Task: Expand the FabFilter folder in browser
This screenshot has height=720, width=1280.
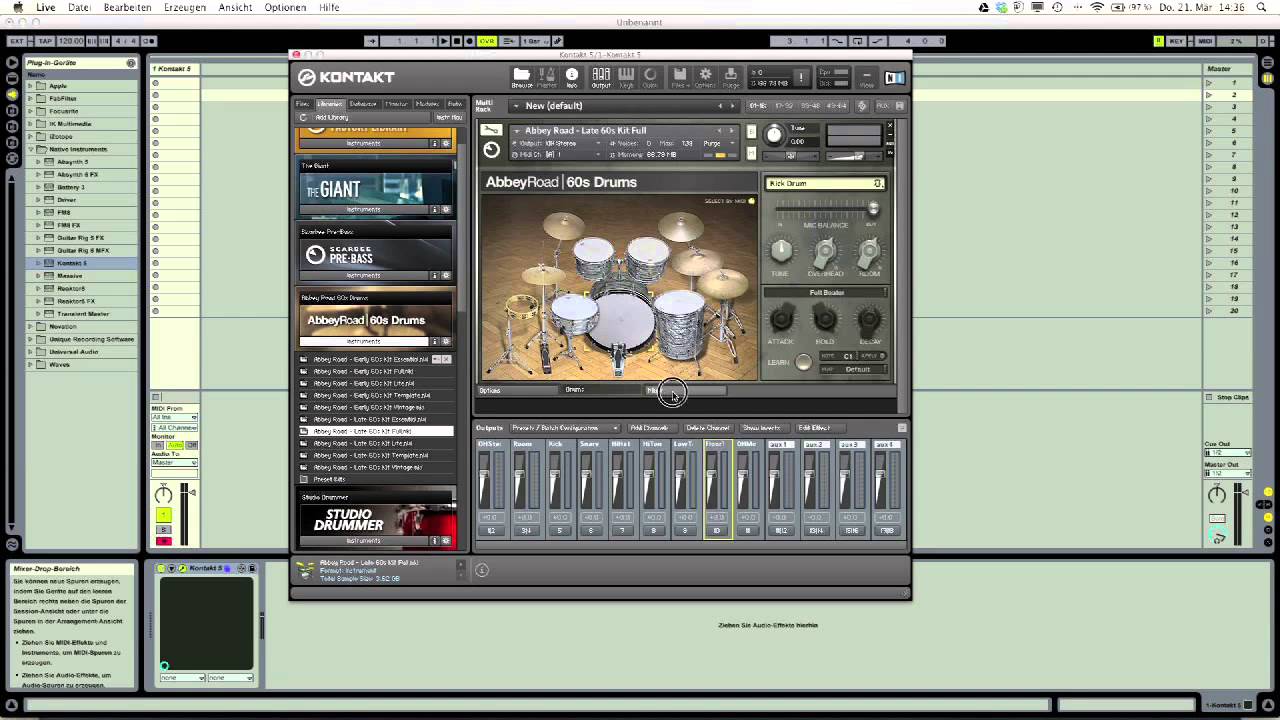Action: point(30,98)
